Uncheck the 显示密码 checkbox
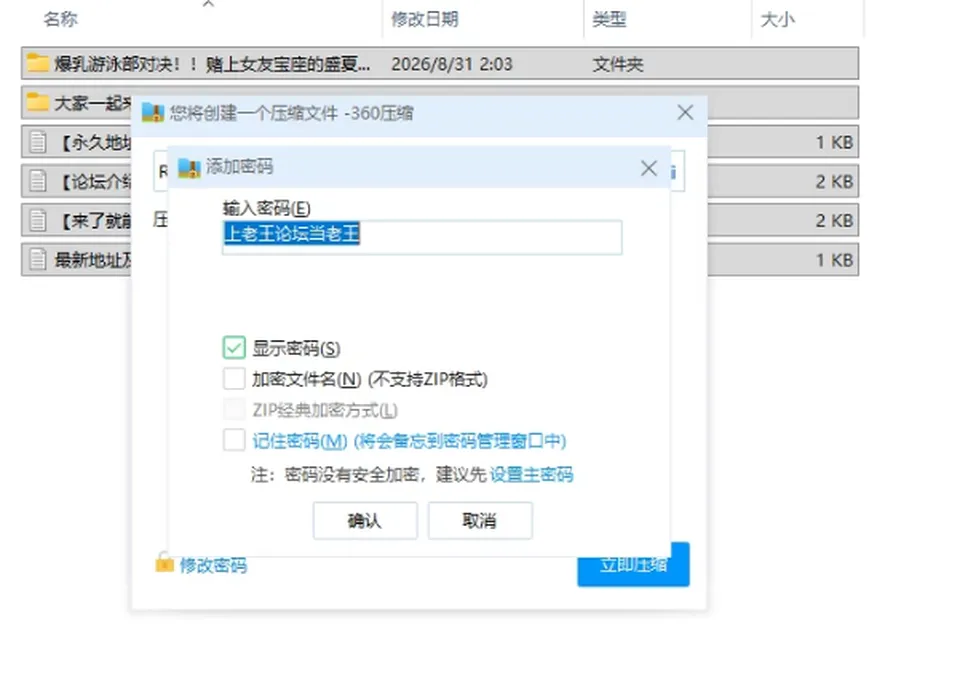The image size is (960, 695). 234,347
